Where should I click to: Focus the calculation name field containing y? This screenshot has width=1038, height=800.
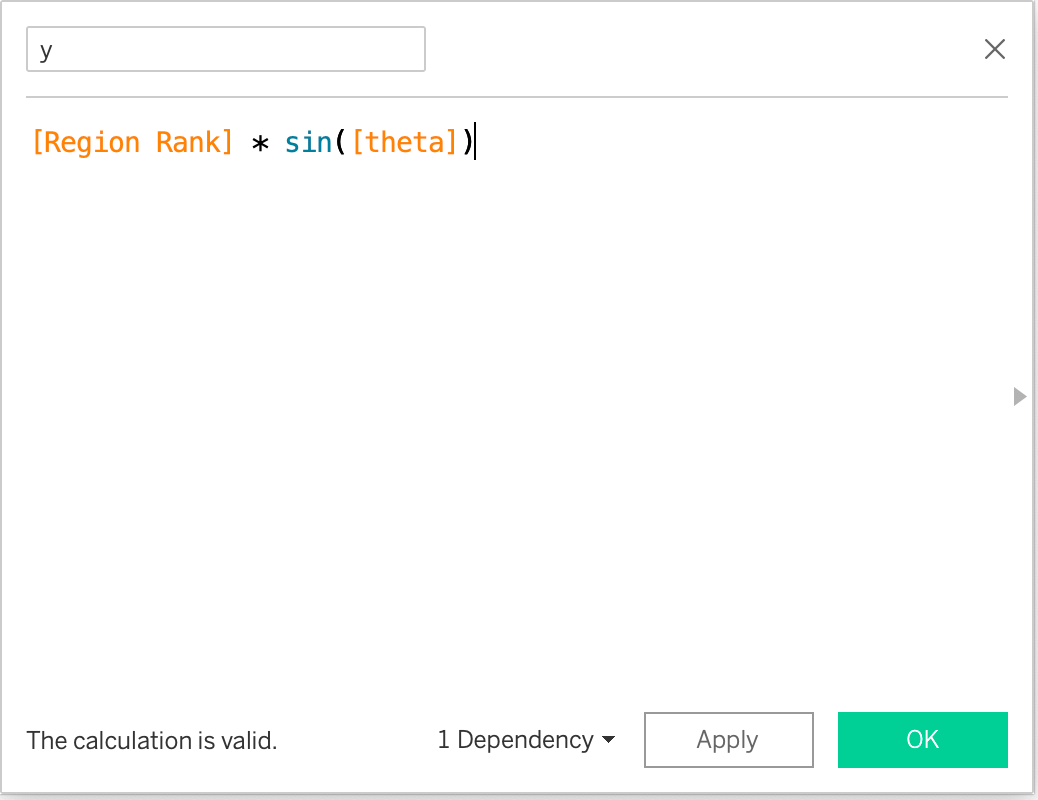(225, 50)
